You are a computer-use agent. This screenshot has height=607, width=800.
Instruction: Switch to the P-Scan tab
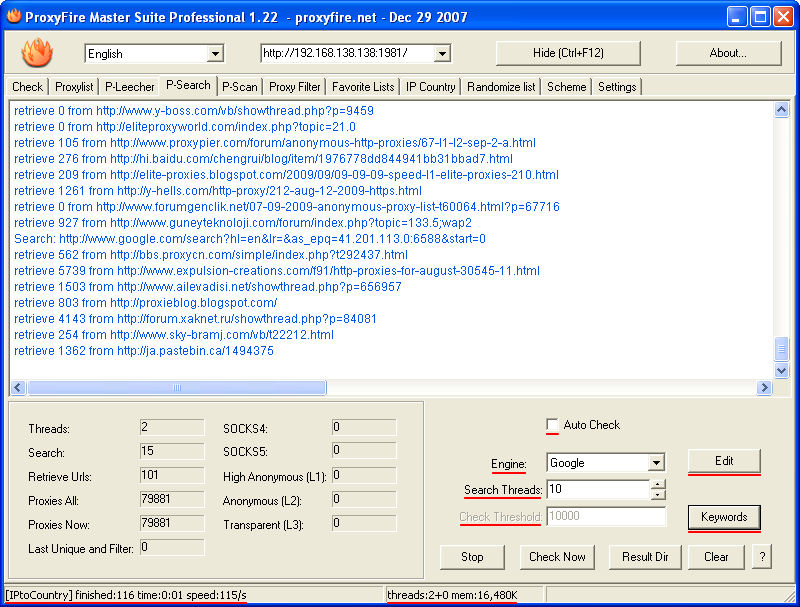click(240, 87)
